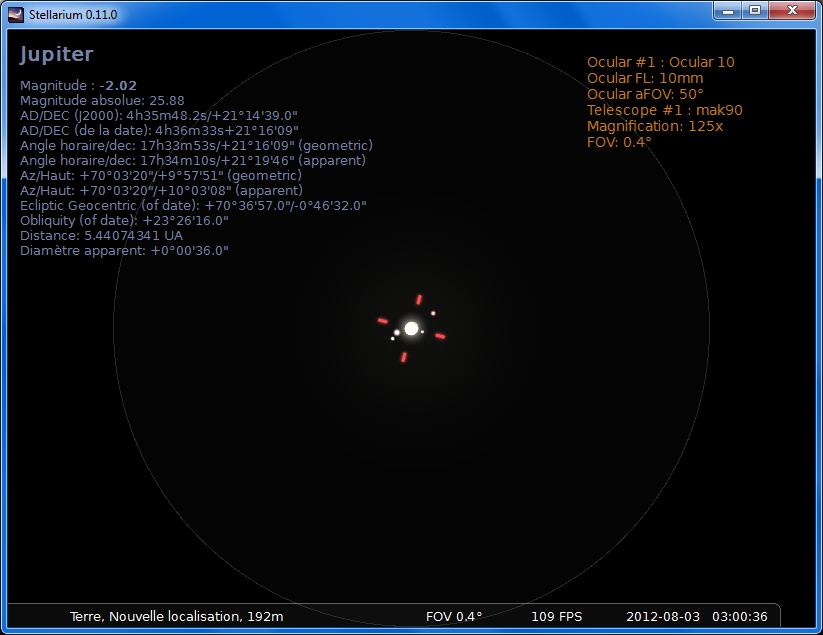
Task: Click the moon upper right of Jupiter
Action: pyautogui.click(x=433, y=313)
